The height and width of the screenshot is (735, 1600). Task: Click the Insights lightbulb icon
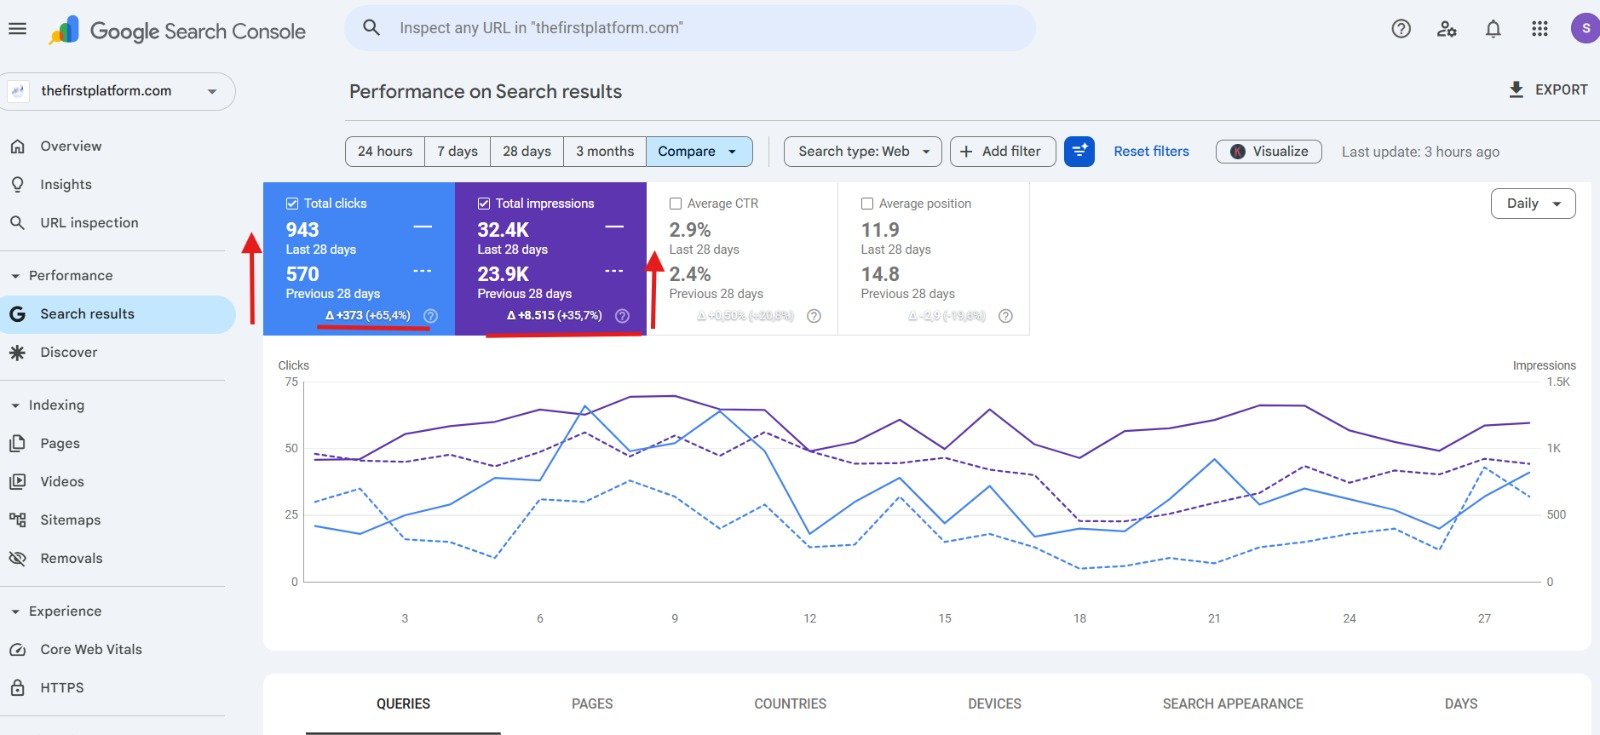(x=17, y=185)
